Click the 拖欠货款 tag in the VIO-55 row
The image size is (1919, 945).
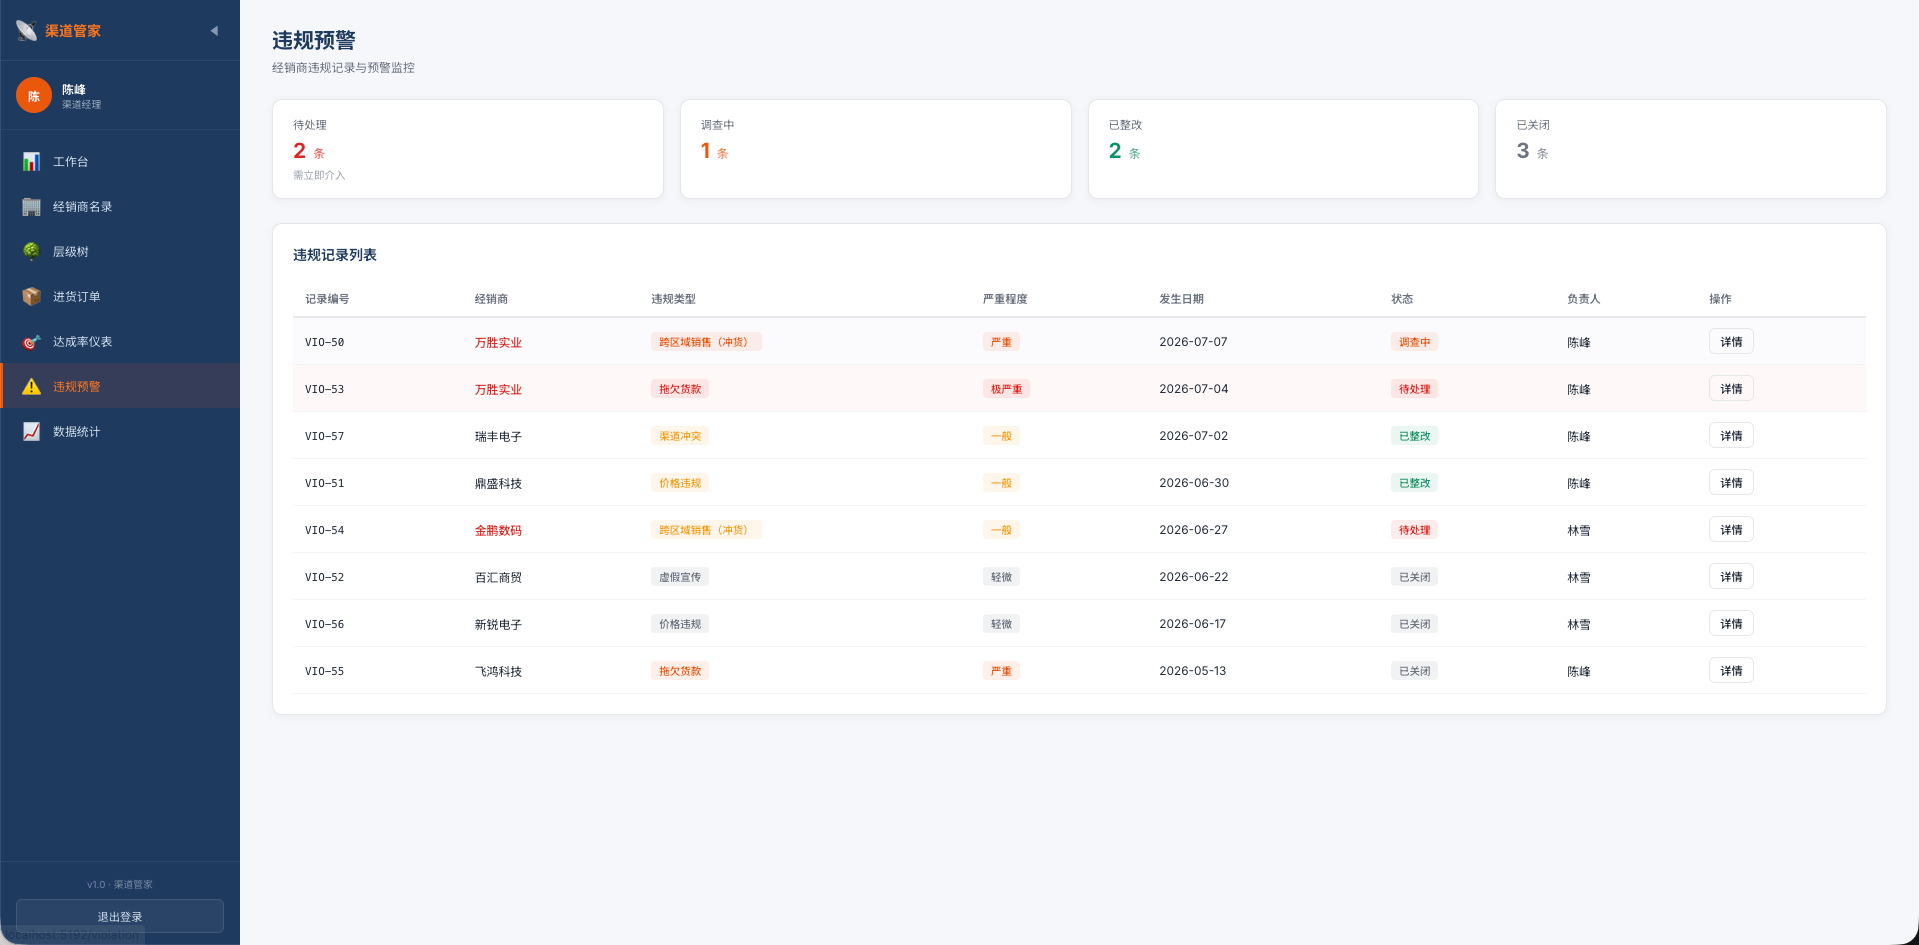coord(680,671)
